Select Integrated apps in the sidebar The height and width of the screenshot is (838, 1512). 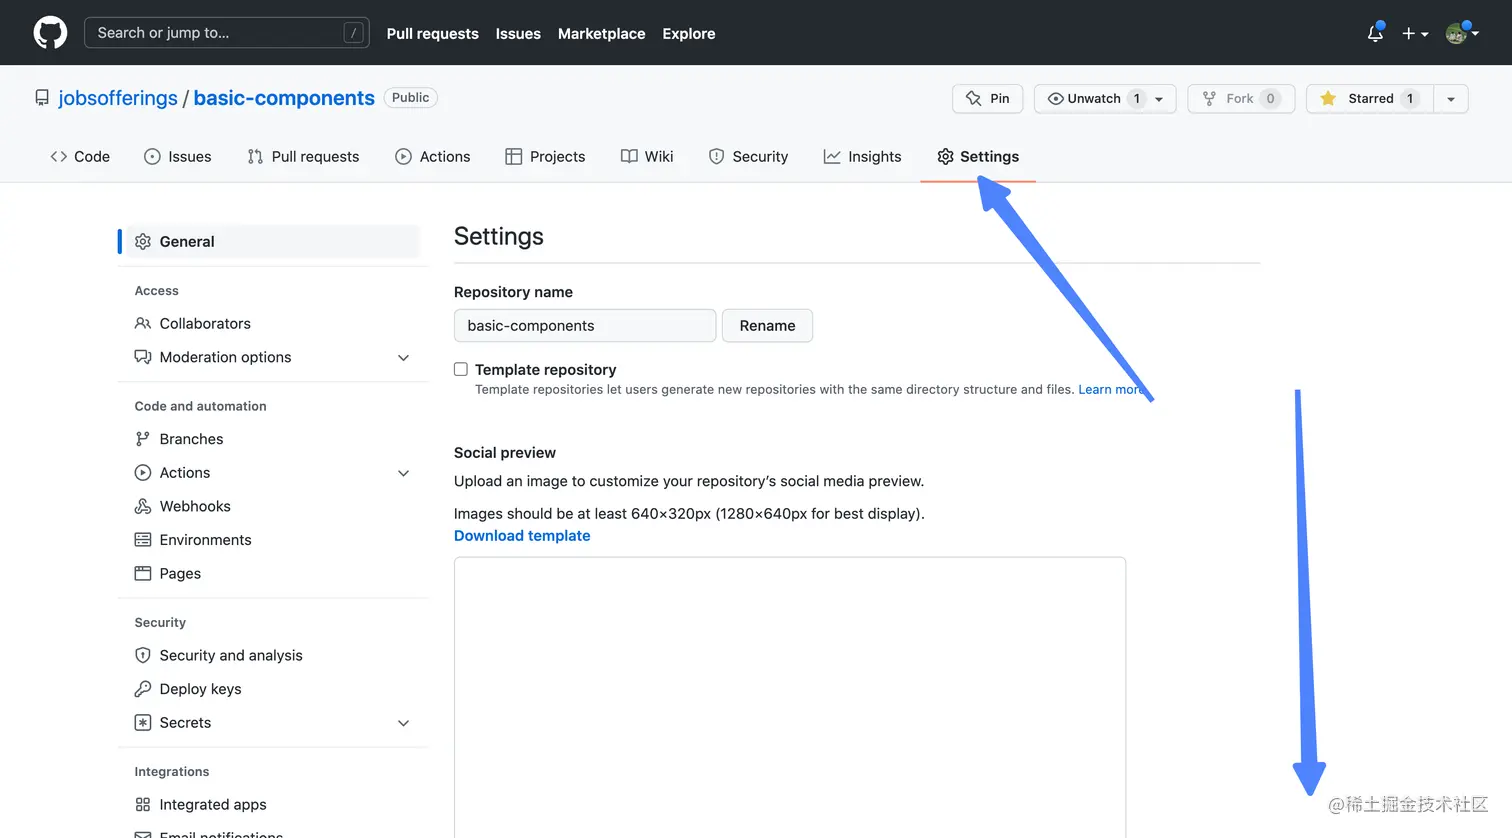tap(213, 804)
